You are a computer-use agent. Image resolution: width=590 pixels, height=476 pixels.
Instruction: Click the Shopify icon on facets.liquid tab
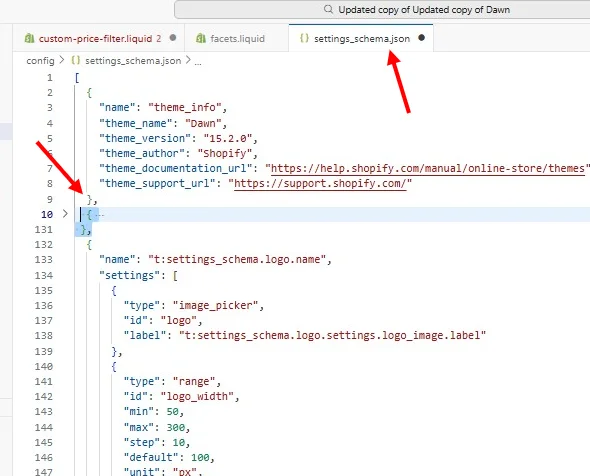pos(201,38)
